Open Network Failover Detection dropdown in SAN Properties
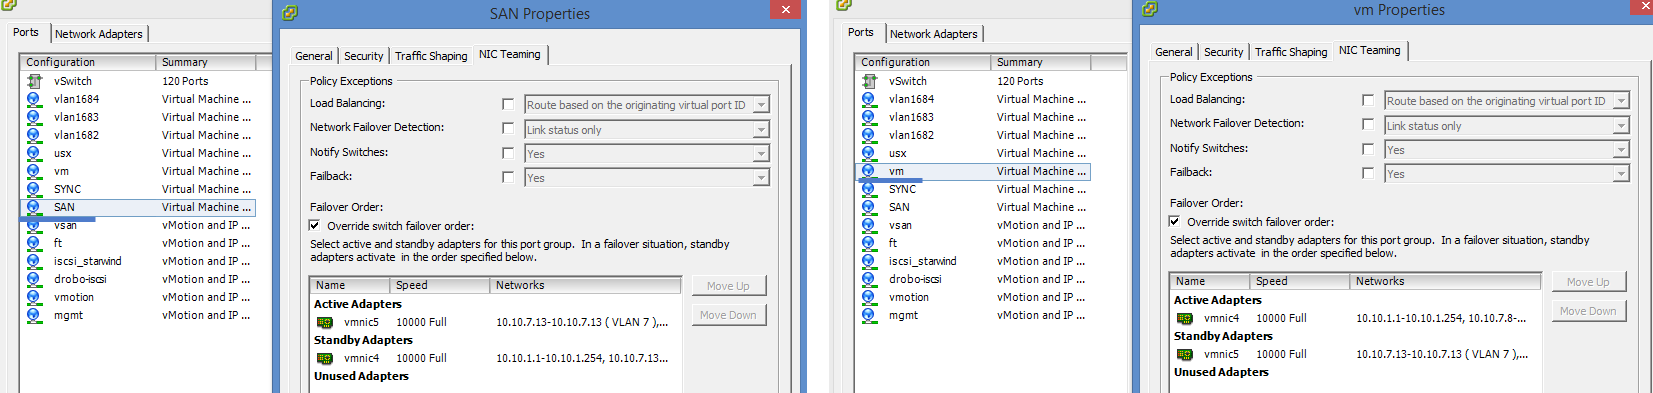 tap(761, 130)
